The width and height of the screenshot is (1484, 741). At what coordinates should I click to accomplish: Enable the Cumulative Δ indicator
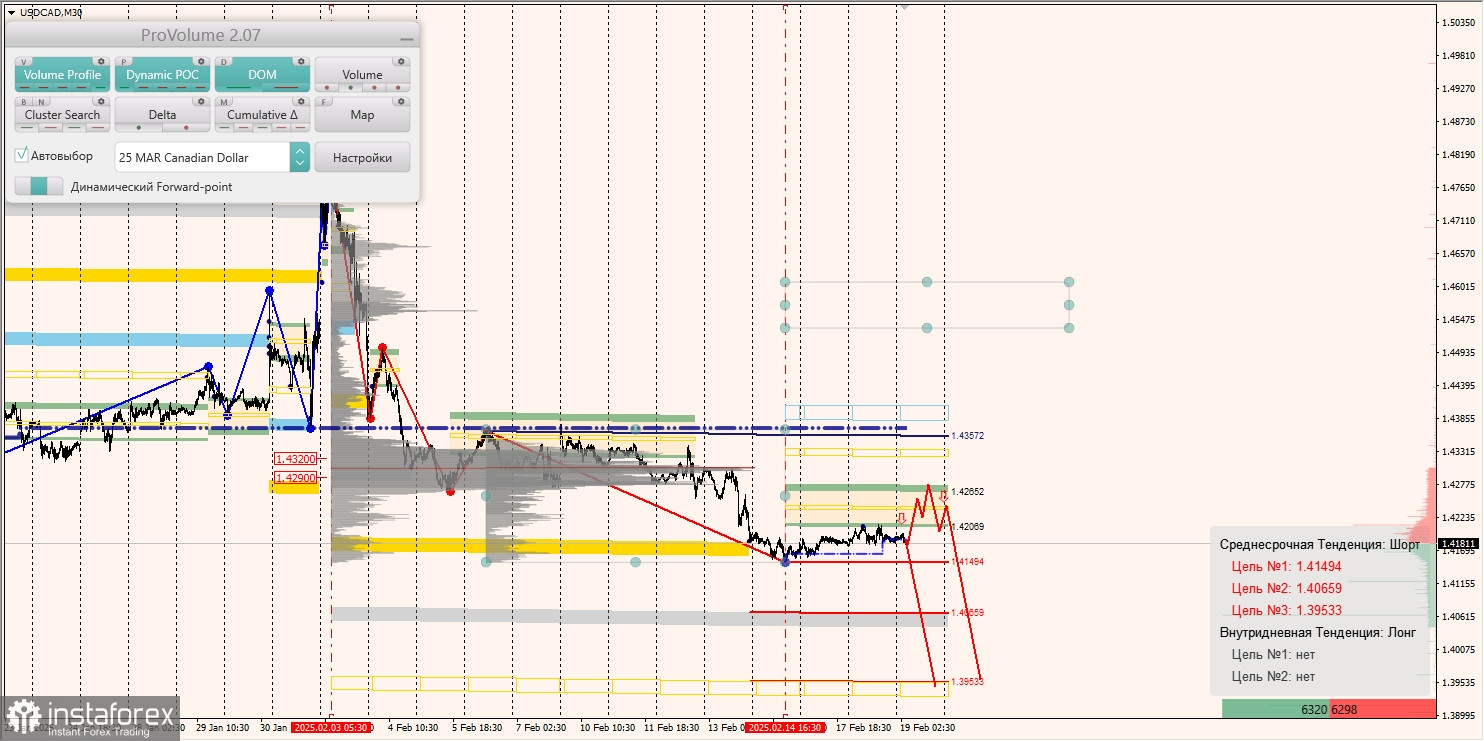pyautogui.click(x=262, y=115)
